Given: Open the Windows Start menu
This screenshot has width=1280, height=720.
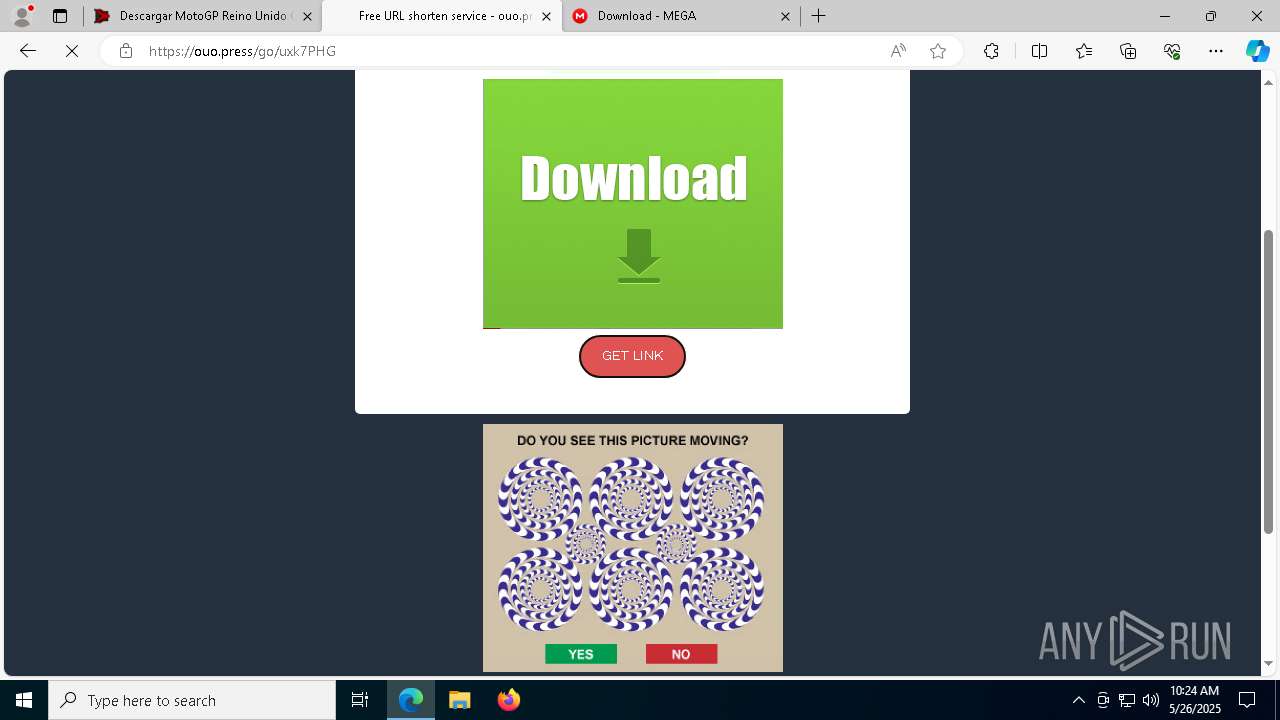Looking at the screenshot, I should (24, 700).
